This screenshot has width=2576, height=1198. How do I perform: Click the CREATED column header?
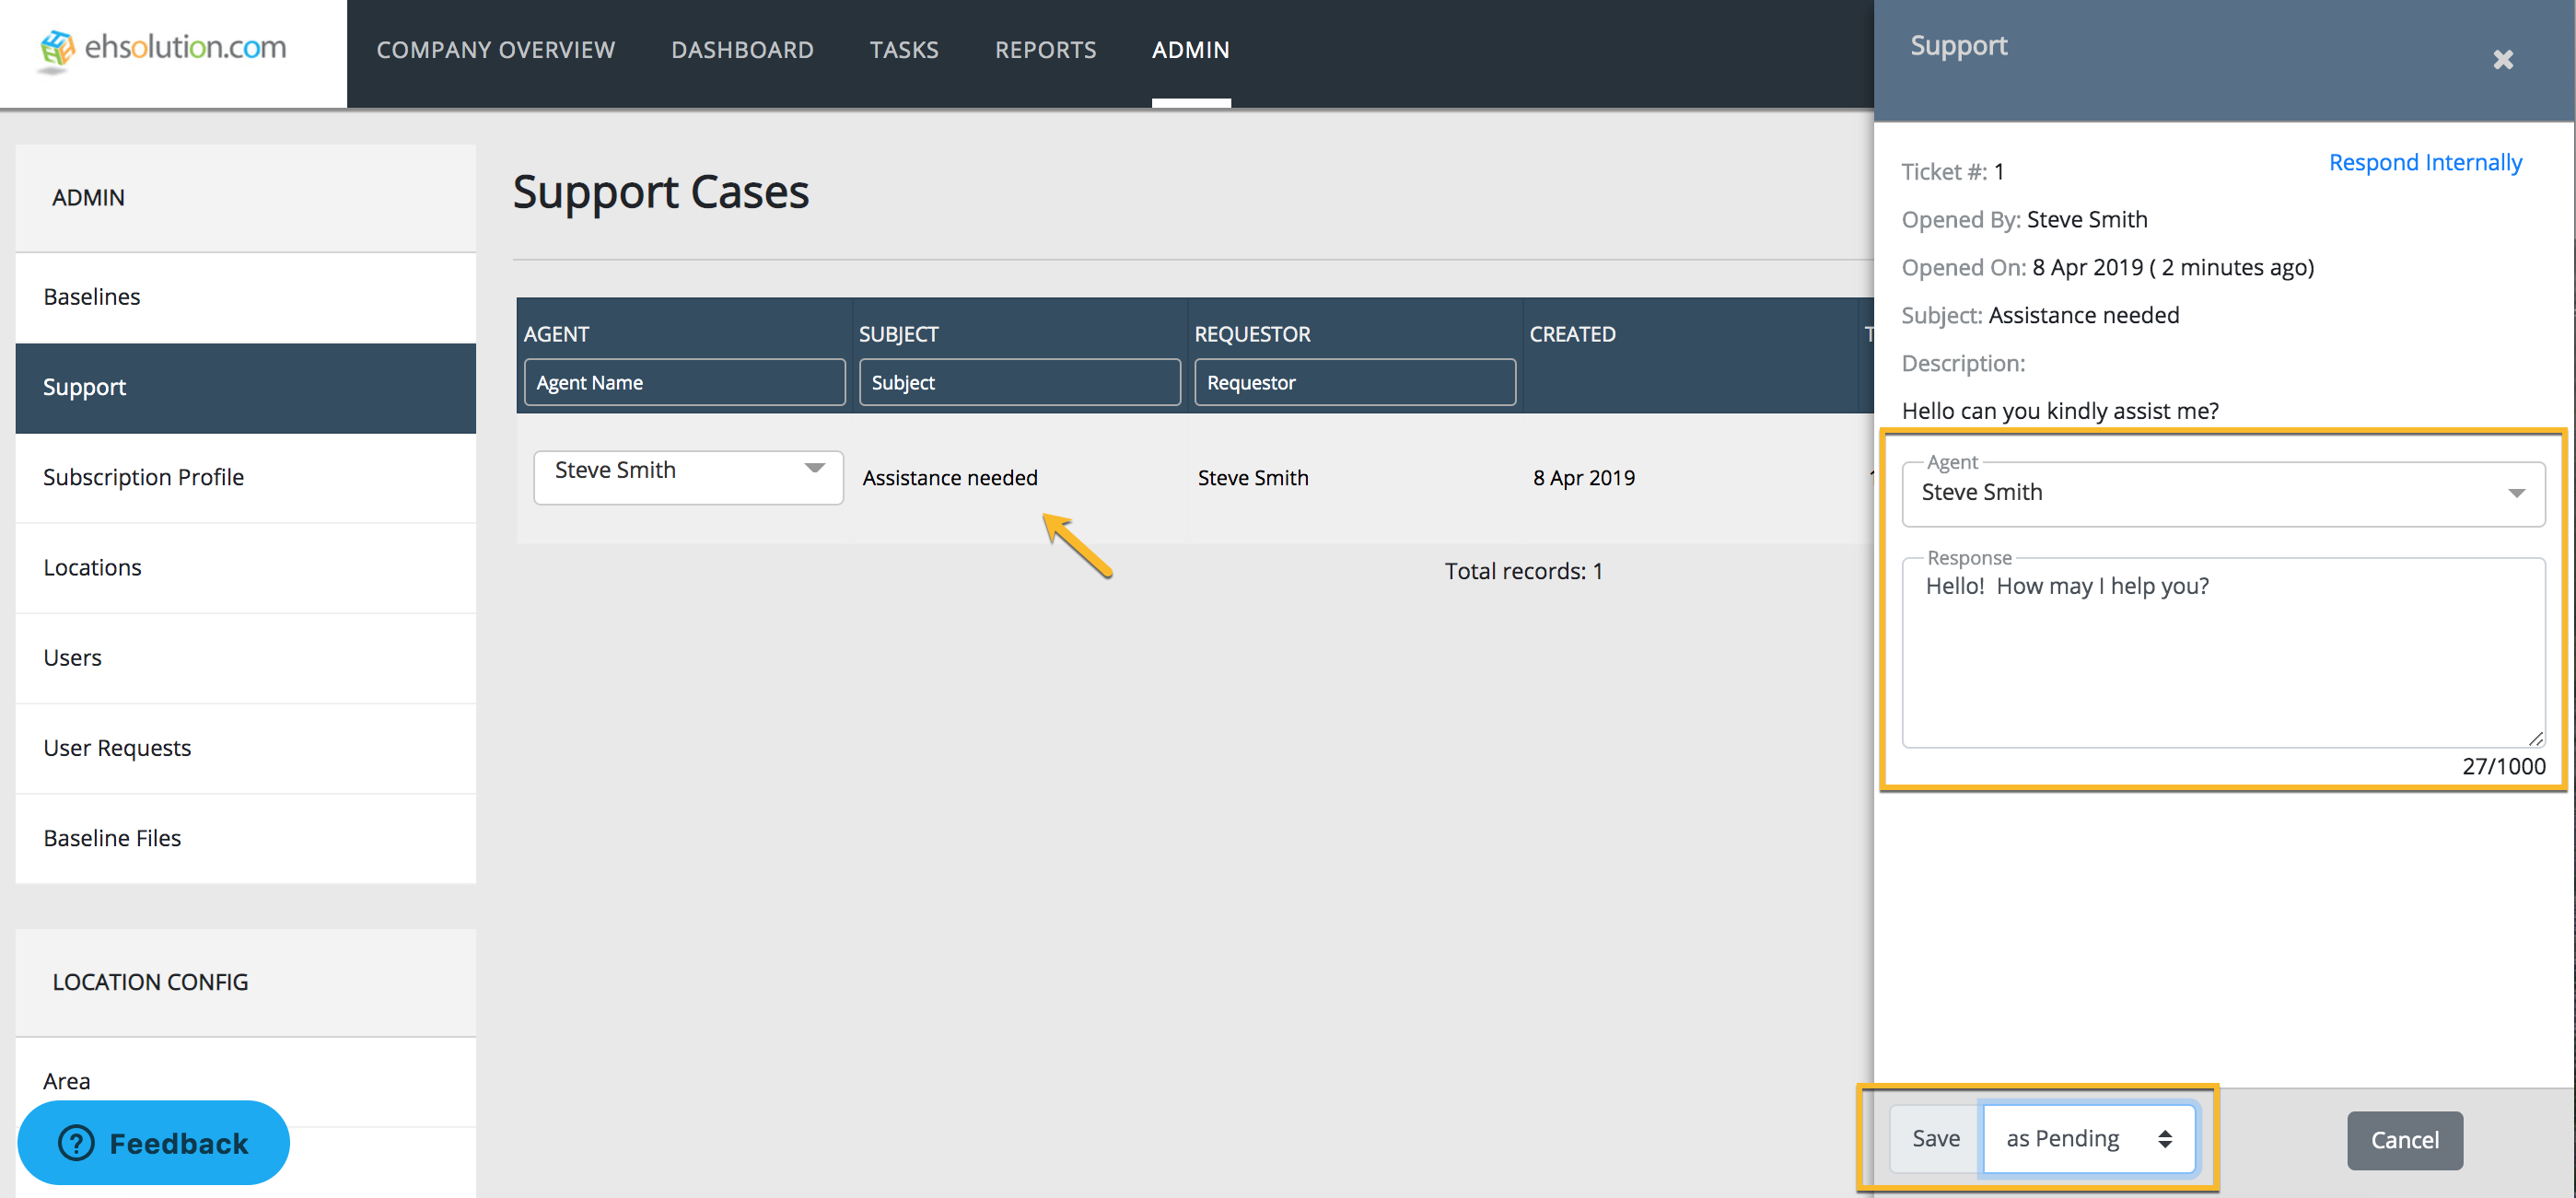(x=1571, y=334)
